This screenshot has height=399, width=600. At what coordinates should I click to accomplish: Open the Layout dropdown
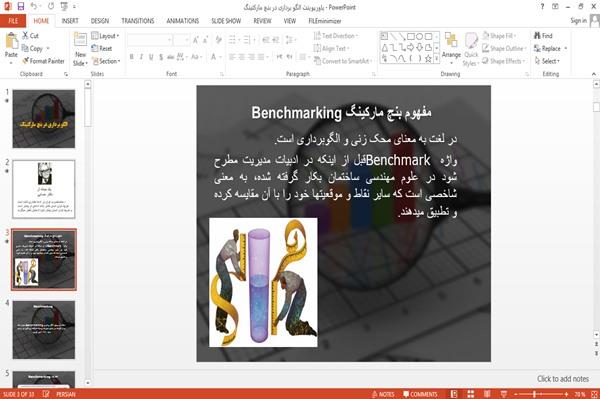click(105, 36)
